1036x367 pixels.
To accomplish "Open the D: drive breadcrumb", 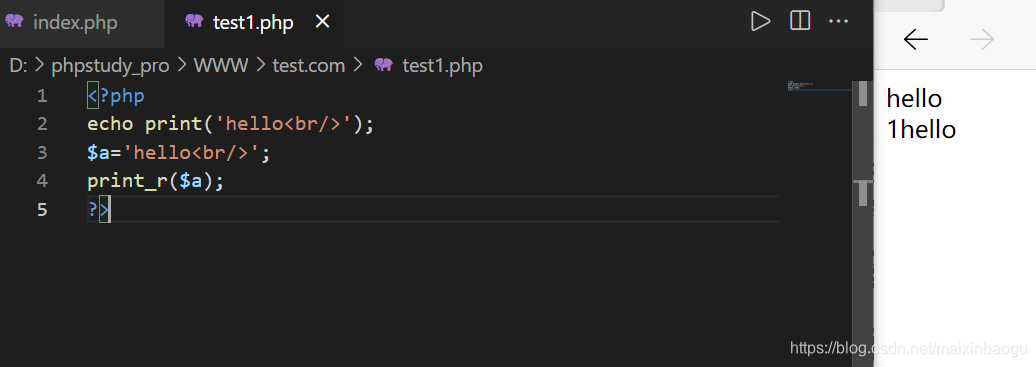I will click(18, 65).
